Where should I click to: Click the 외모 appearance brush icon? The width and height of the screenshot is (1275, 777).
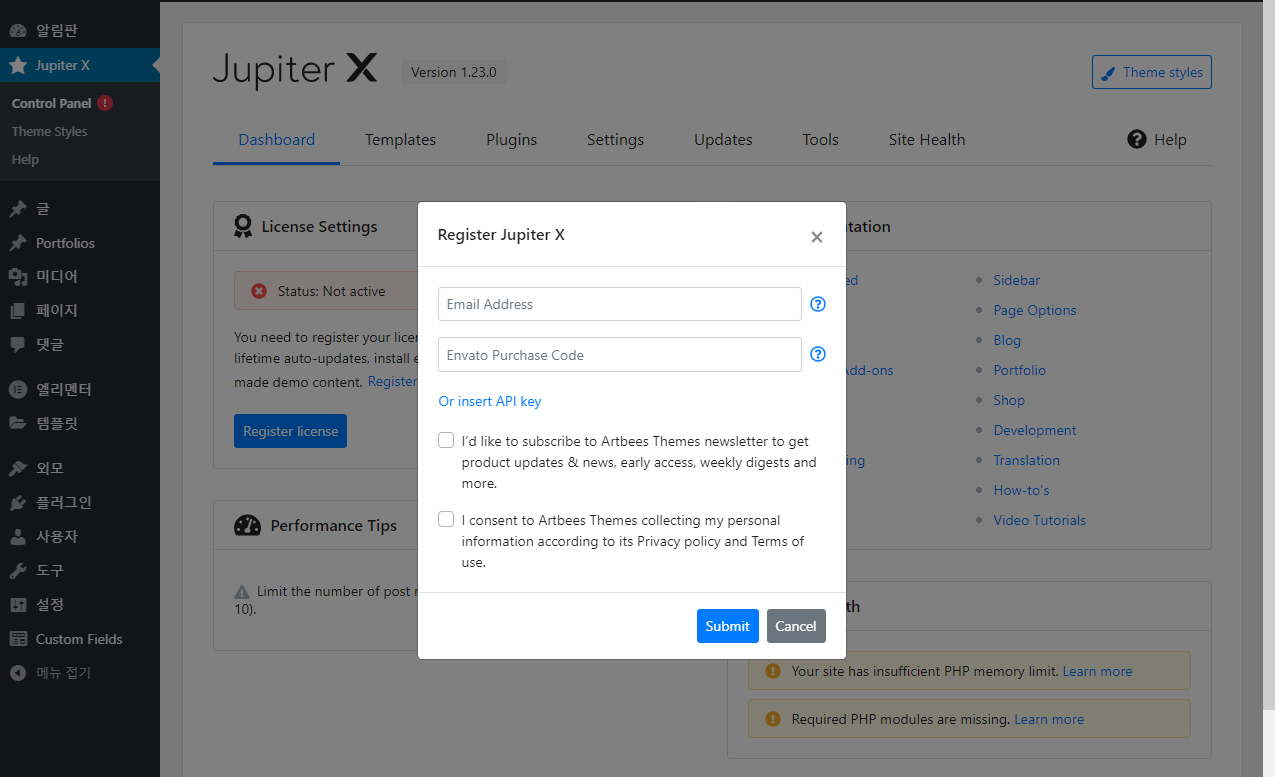[18, 468]
